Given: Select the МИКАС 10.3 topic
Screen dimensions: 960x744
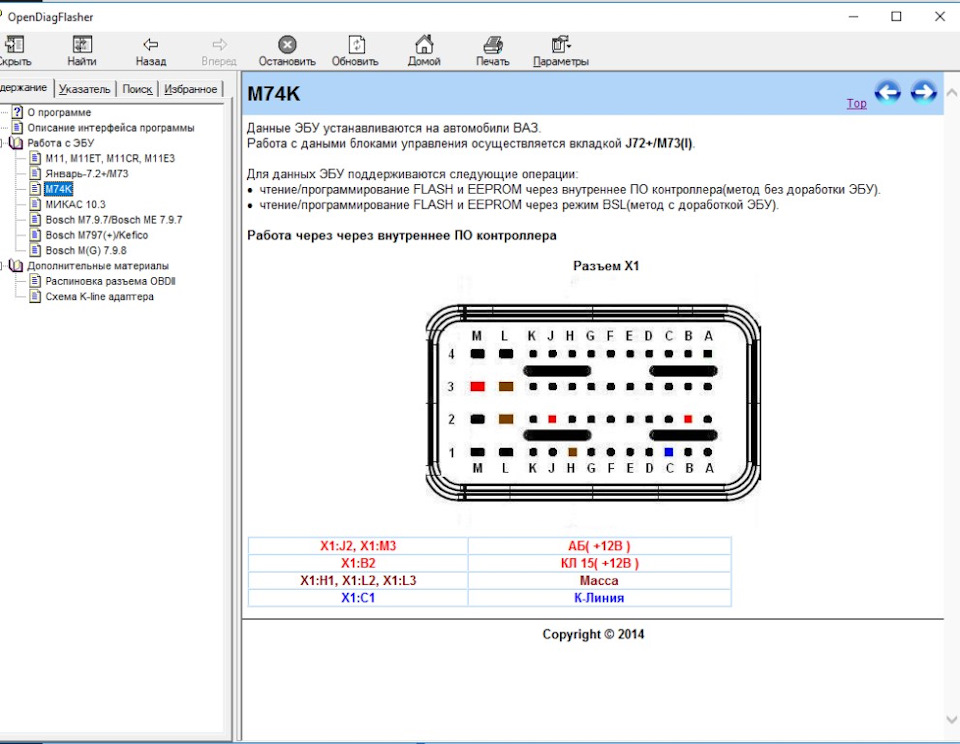Looking at the screenshot, I should [75, 205].
